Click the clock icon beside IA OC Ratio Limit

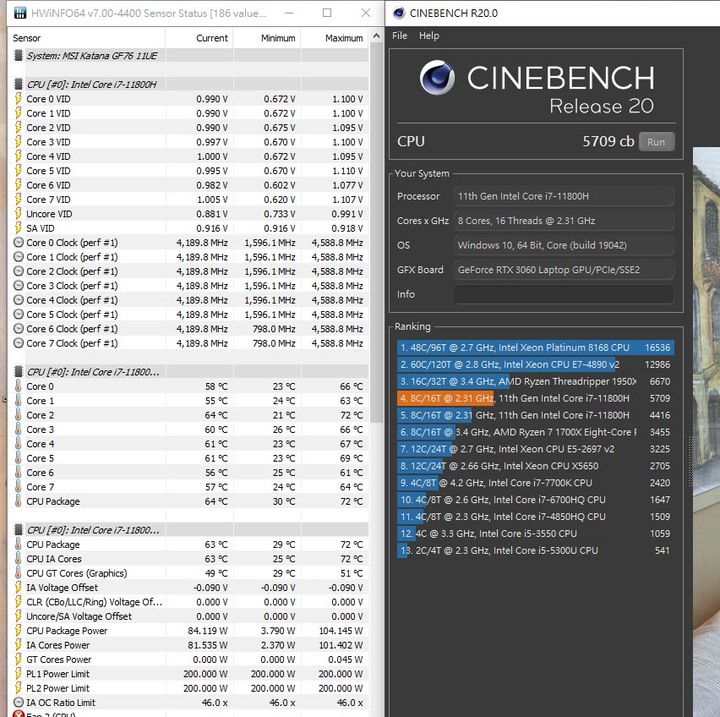pos(17,703)
